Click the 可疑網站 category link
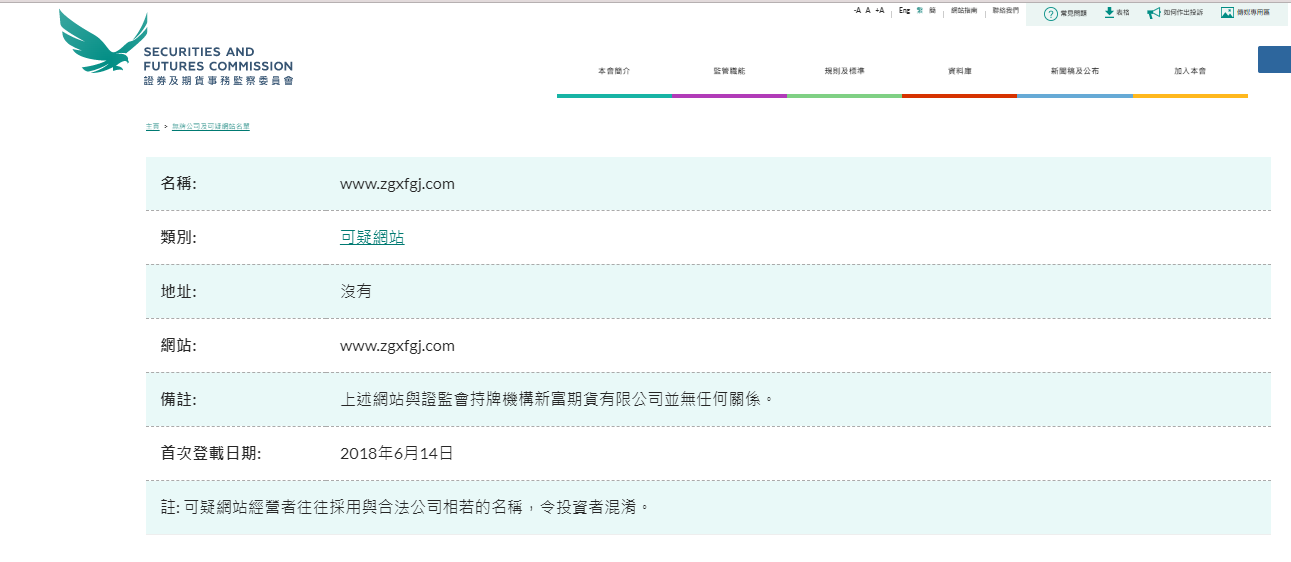1291x562 pixels. coord(372,238)
